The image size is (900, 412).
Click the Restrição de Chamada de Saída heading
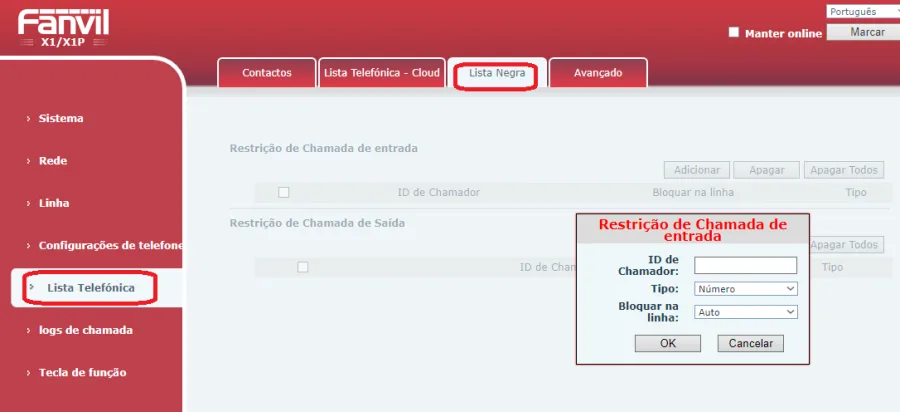317,223
